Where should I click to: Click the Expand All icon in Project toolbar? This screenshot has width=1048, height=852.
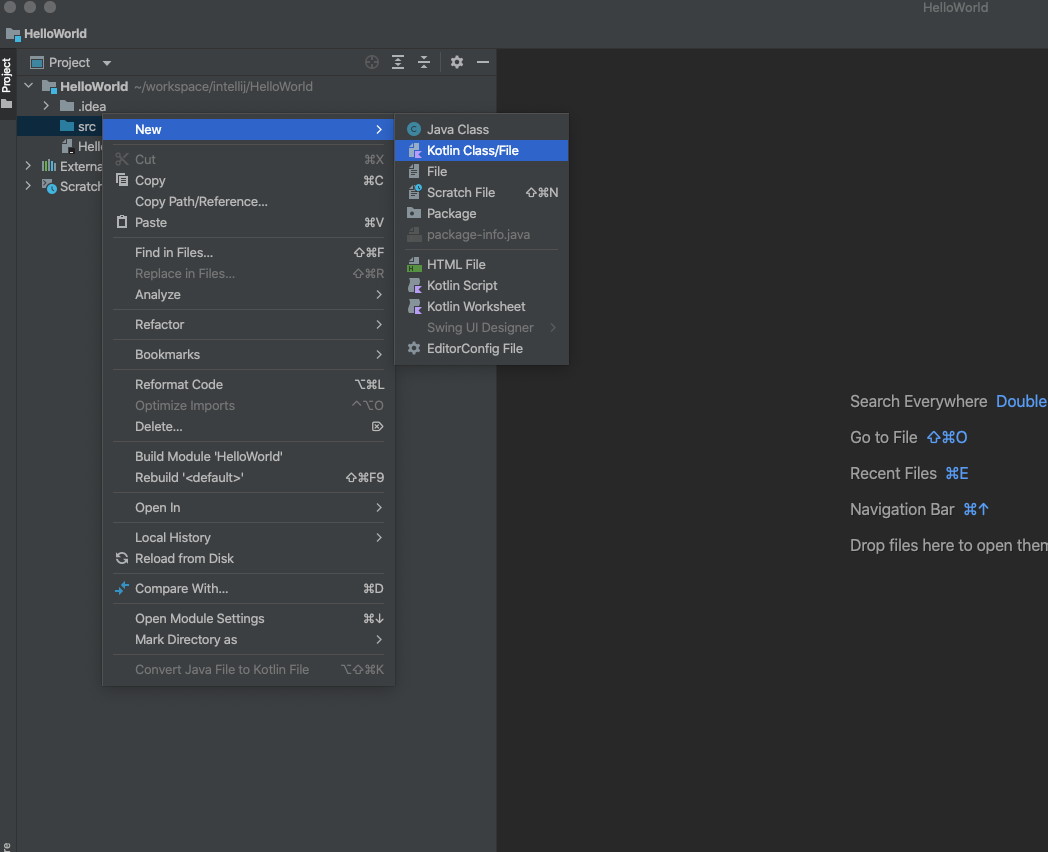[x=398, y=62]
